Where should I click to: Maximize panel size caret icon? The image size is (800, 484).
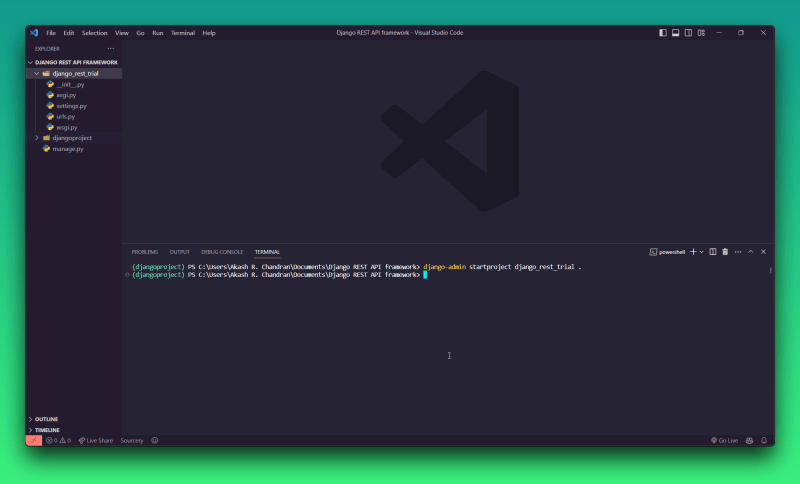click(x=751, y=252)
